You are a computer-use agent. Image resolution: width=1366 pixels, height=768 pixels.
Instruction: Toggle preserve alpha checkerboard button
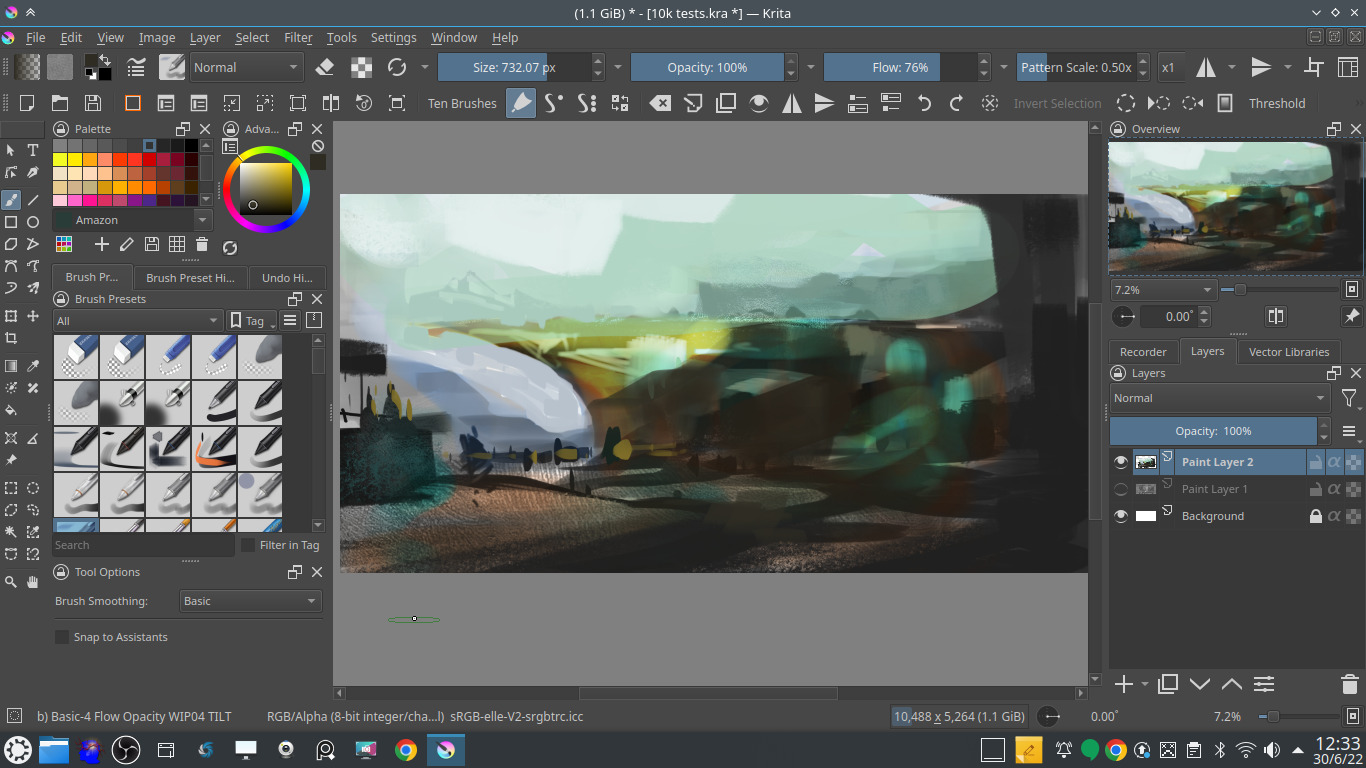361,67
